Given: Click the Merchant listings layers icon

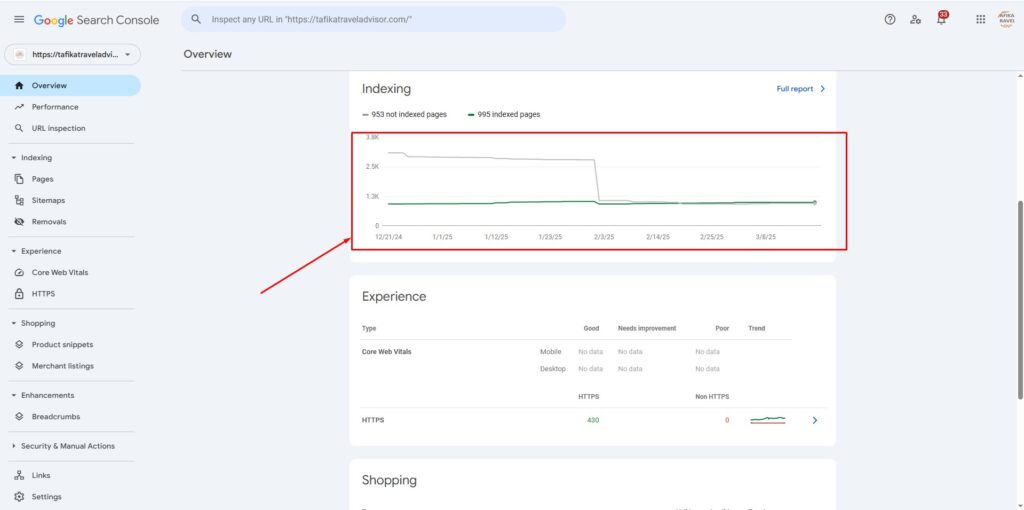Looking at the screenshot, I should [19, 366].
